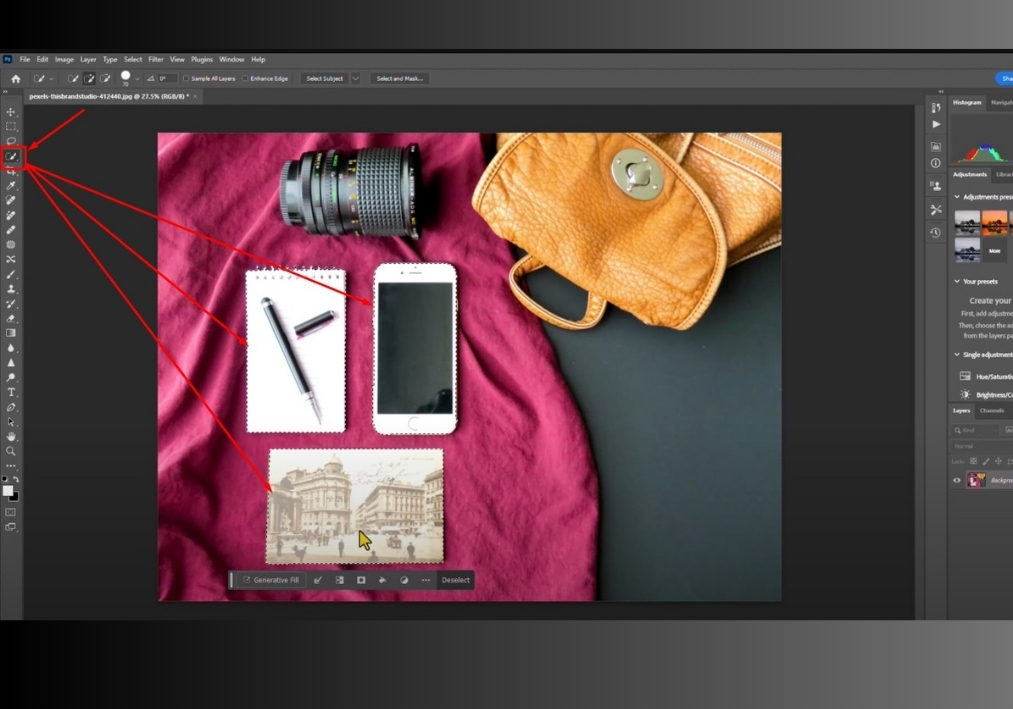Select the Brush tool
The width and height of the screenshot is (1013, 709).
click(11, 274)
